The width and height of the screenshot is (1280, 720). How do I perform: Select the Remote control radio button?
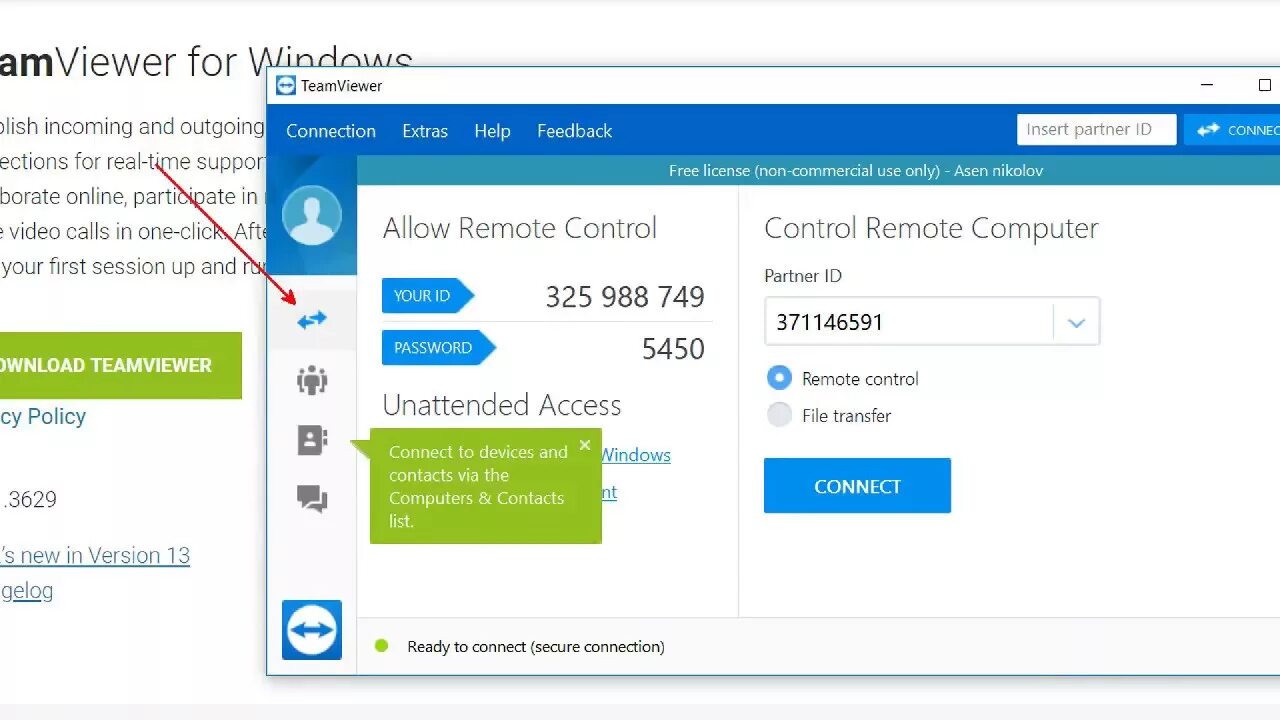(x=779, y=378)
